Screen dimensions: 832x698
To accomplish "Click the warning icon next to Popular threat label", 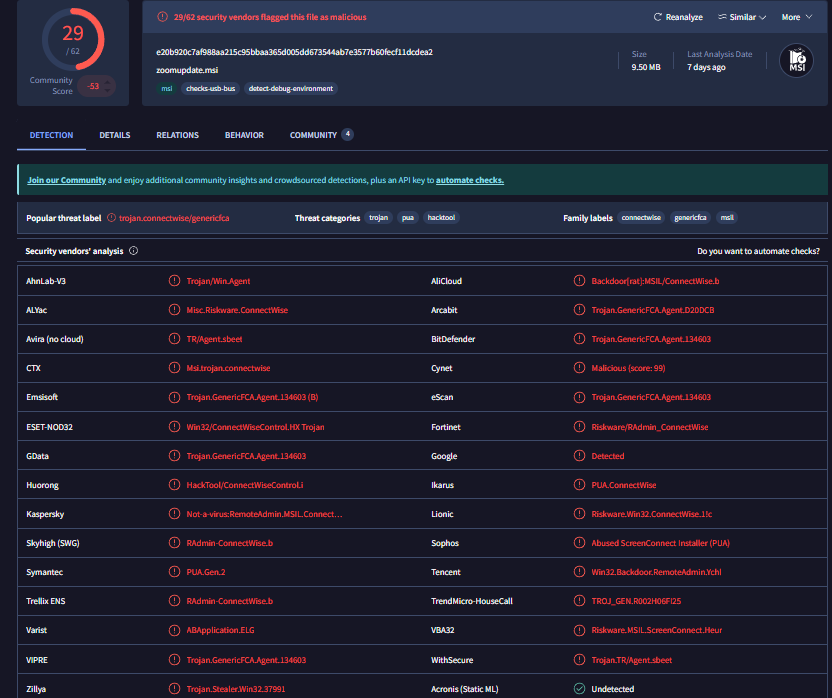I will click(112, 218).
